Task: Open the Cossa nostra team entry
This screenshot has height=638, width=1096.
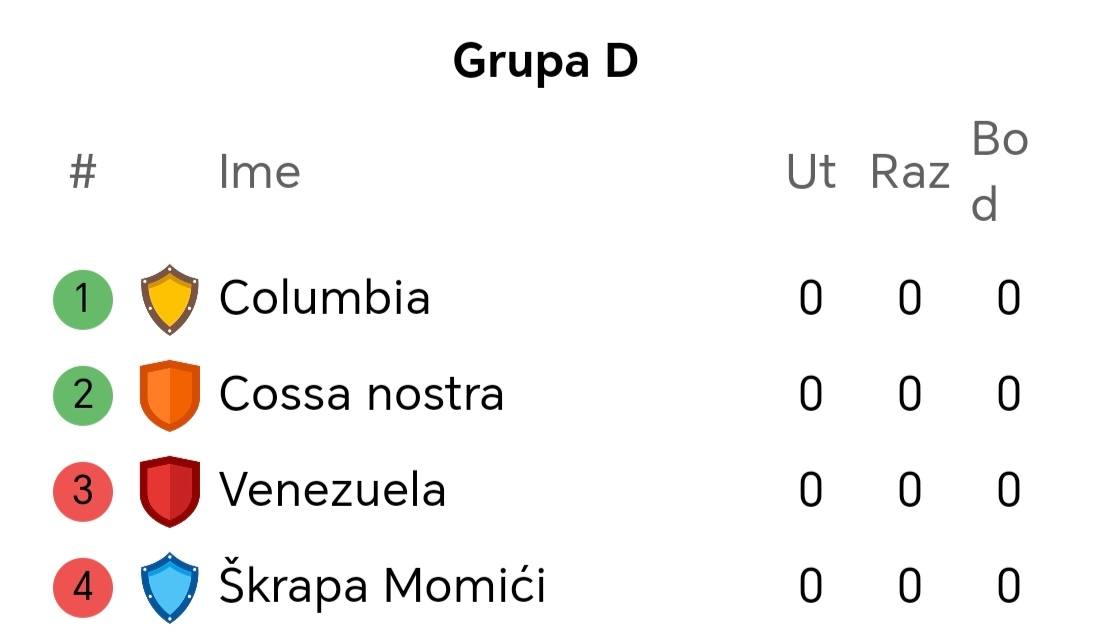Action: click(361, 393)
